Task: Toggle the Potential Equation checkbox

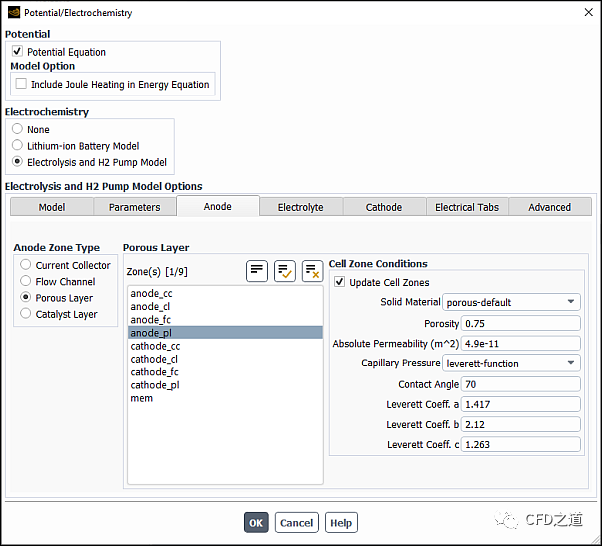Action: tap(18, 52)
